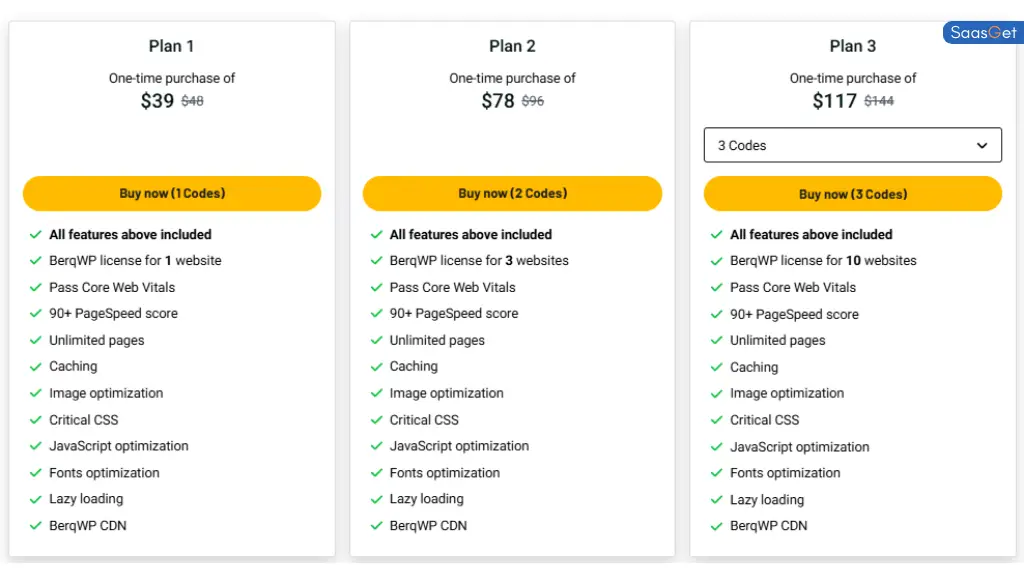The width and height of the screenshot is (1024, 576).
Task: Open the 3 Codes dropdown
Action: 852,145
